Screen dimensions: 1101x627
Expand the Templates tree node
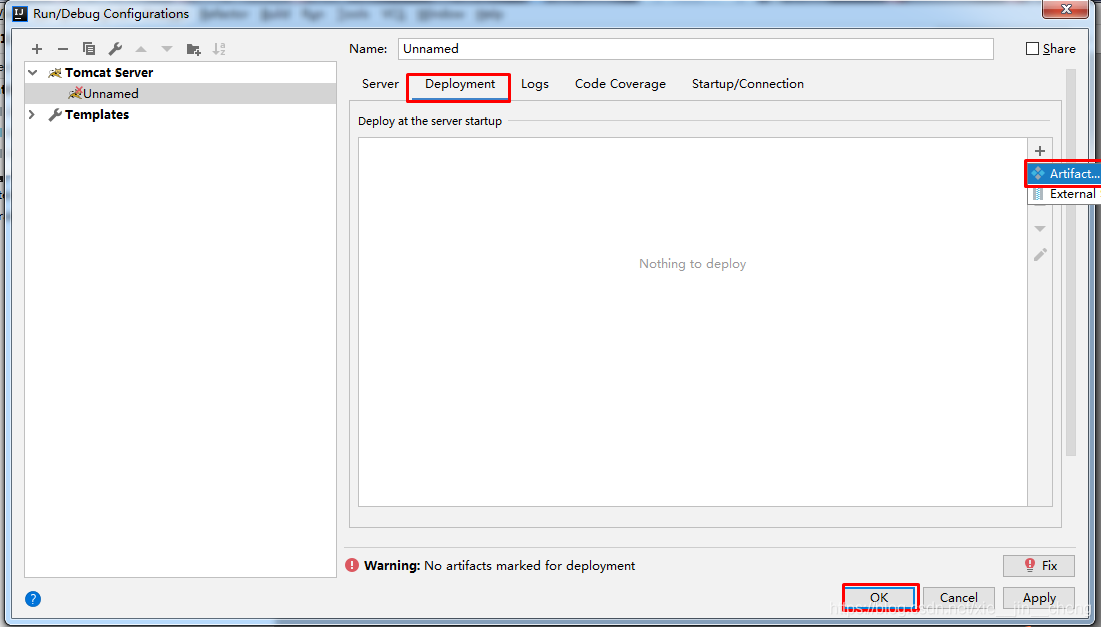point(32,114)
